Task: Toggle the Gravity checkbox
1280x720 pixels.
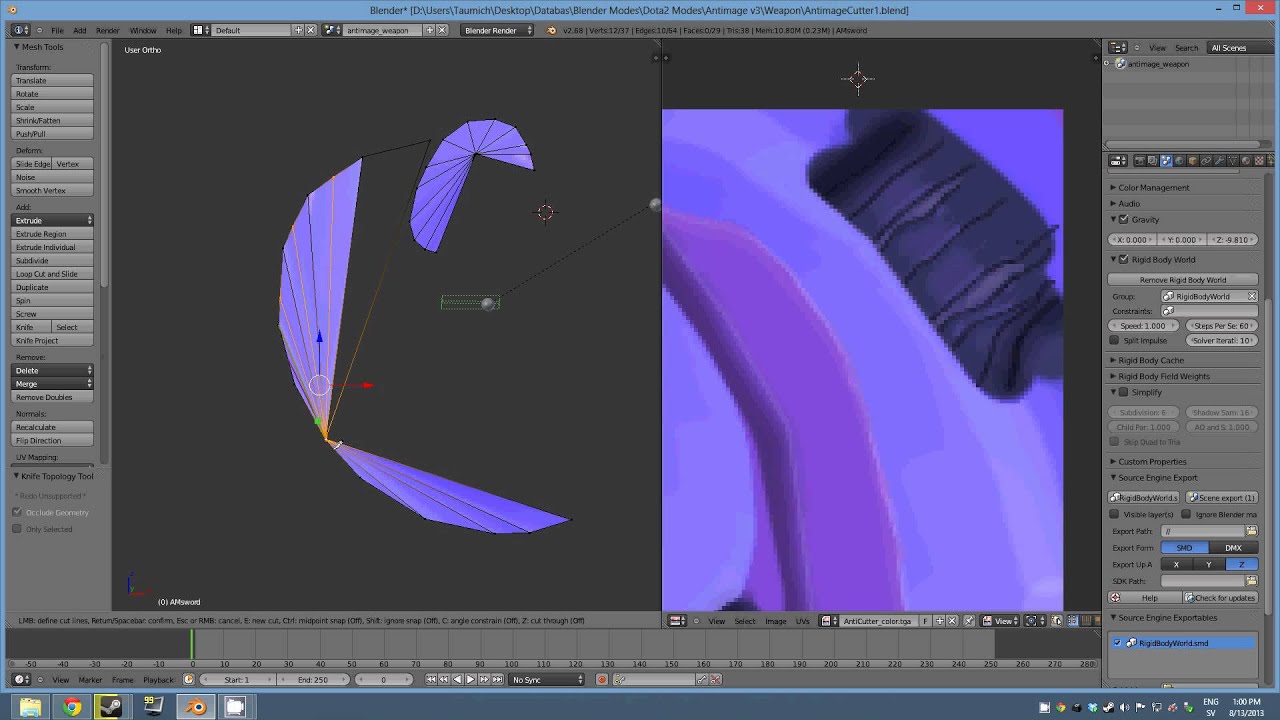Action: (1123, 220)
